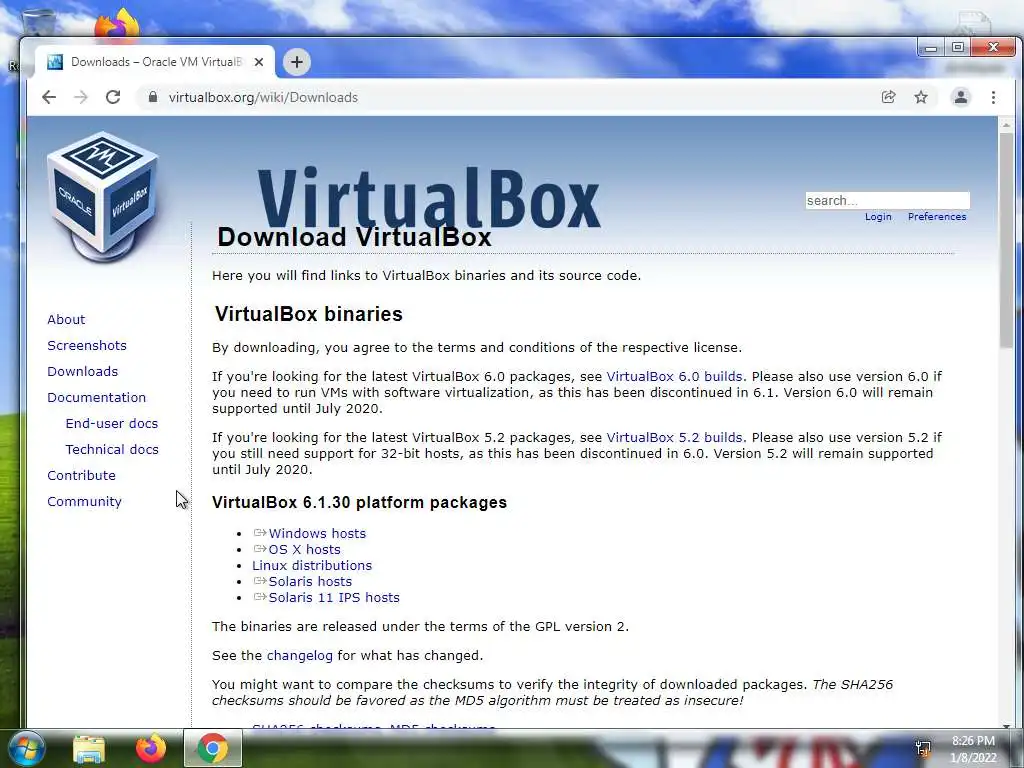1024x768 pixels.
Task: Click the external-link icon beside Windows hosts
Action: (x=260, y=533)
